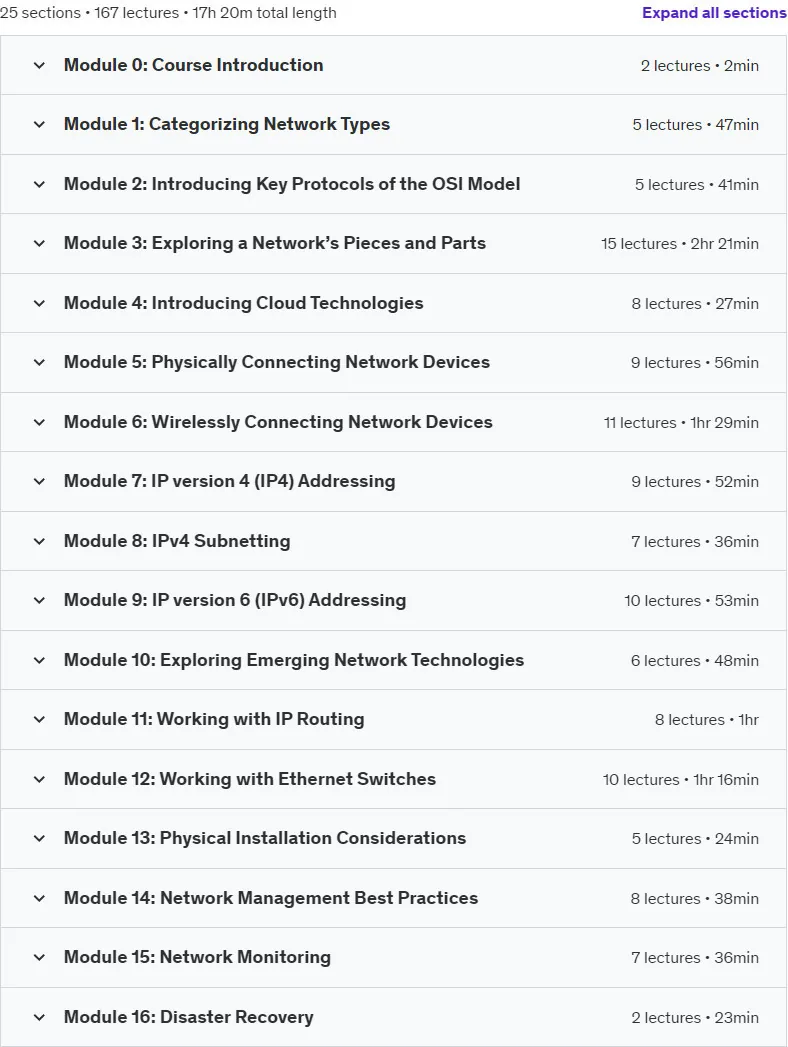Screen dimensions: 788x1047
Task: Click the 11 lectures 1hr 29min summary
Action: click(x=680, y=423)
